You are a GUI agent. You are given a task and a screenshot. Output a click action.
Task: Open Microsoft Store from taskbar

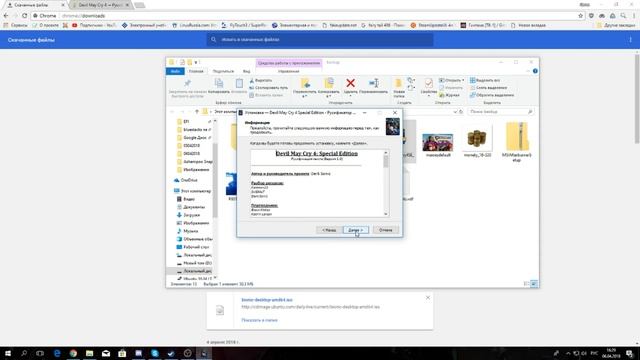pyautogui.click(x=122, y=353)
